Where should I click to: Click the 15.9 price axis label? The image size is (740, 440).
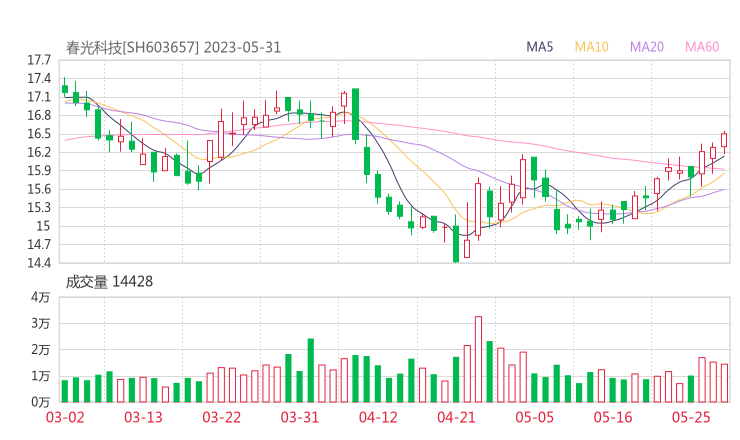(39, 171)
